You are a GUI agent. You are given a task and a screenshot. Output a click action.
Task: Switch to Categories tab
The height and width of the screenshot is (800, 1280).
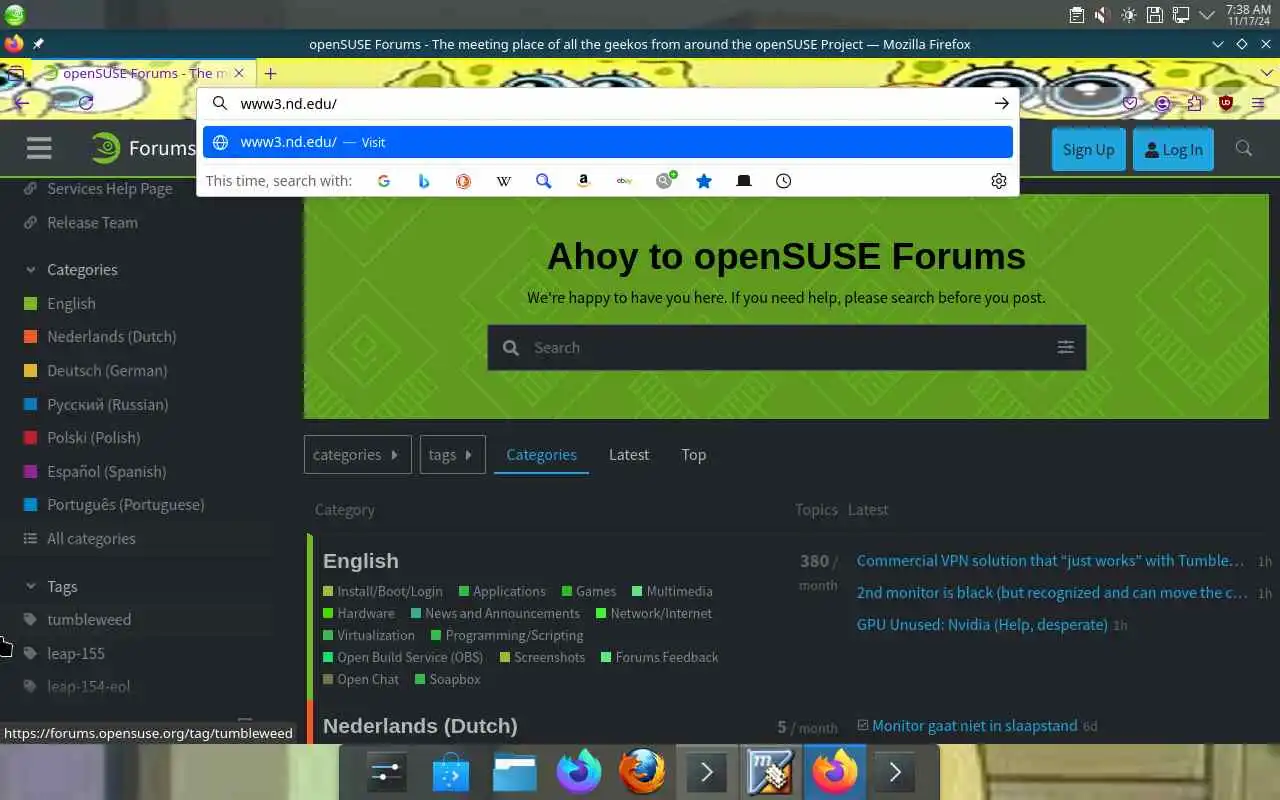pyautogui.click(x=541, y=454)
